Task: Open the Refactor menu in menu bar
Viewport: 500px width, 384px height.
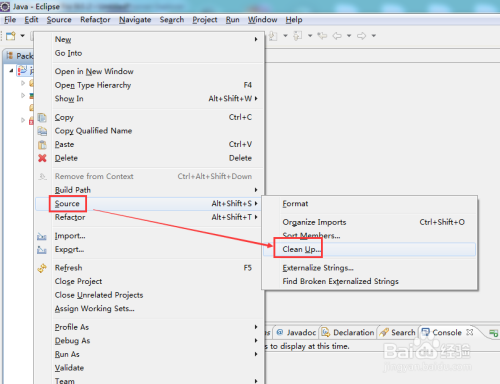Action: click(95, 20)
